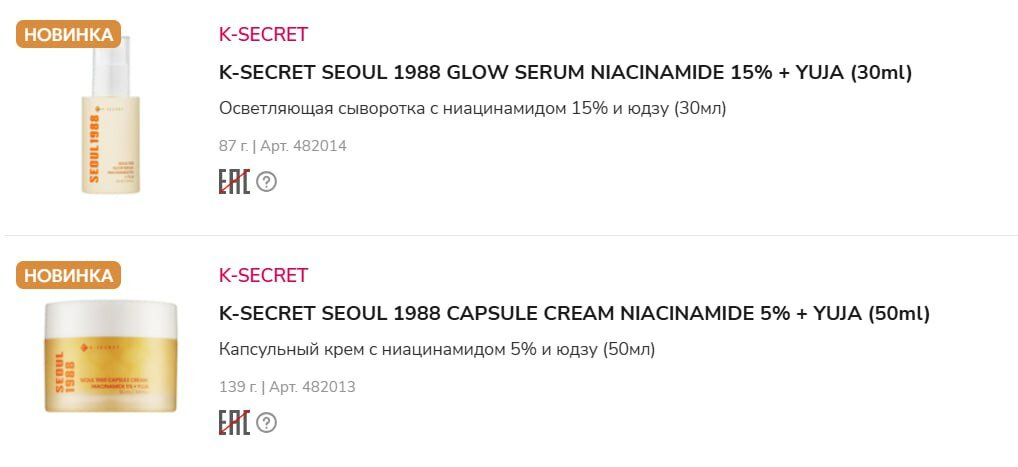Open the K-SECRET brand link above Glow Serum

click(263, 35)
